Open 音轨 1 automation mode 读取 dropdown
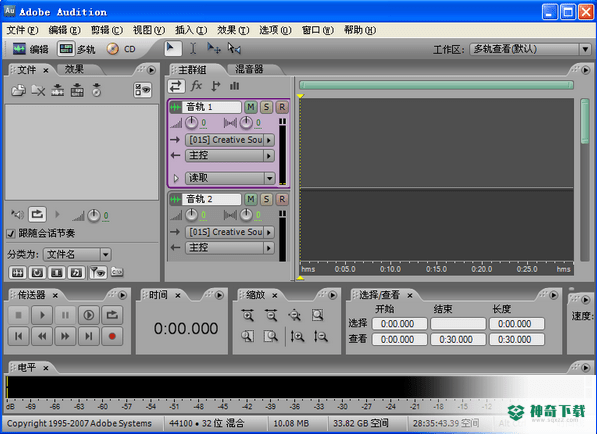 pos(230,178)
